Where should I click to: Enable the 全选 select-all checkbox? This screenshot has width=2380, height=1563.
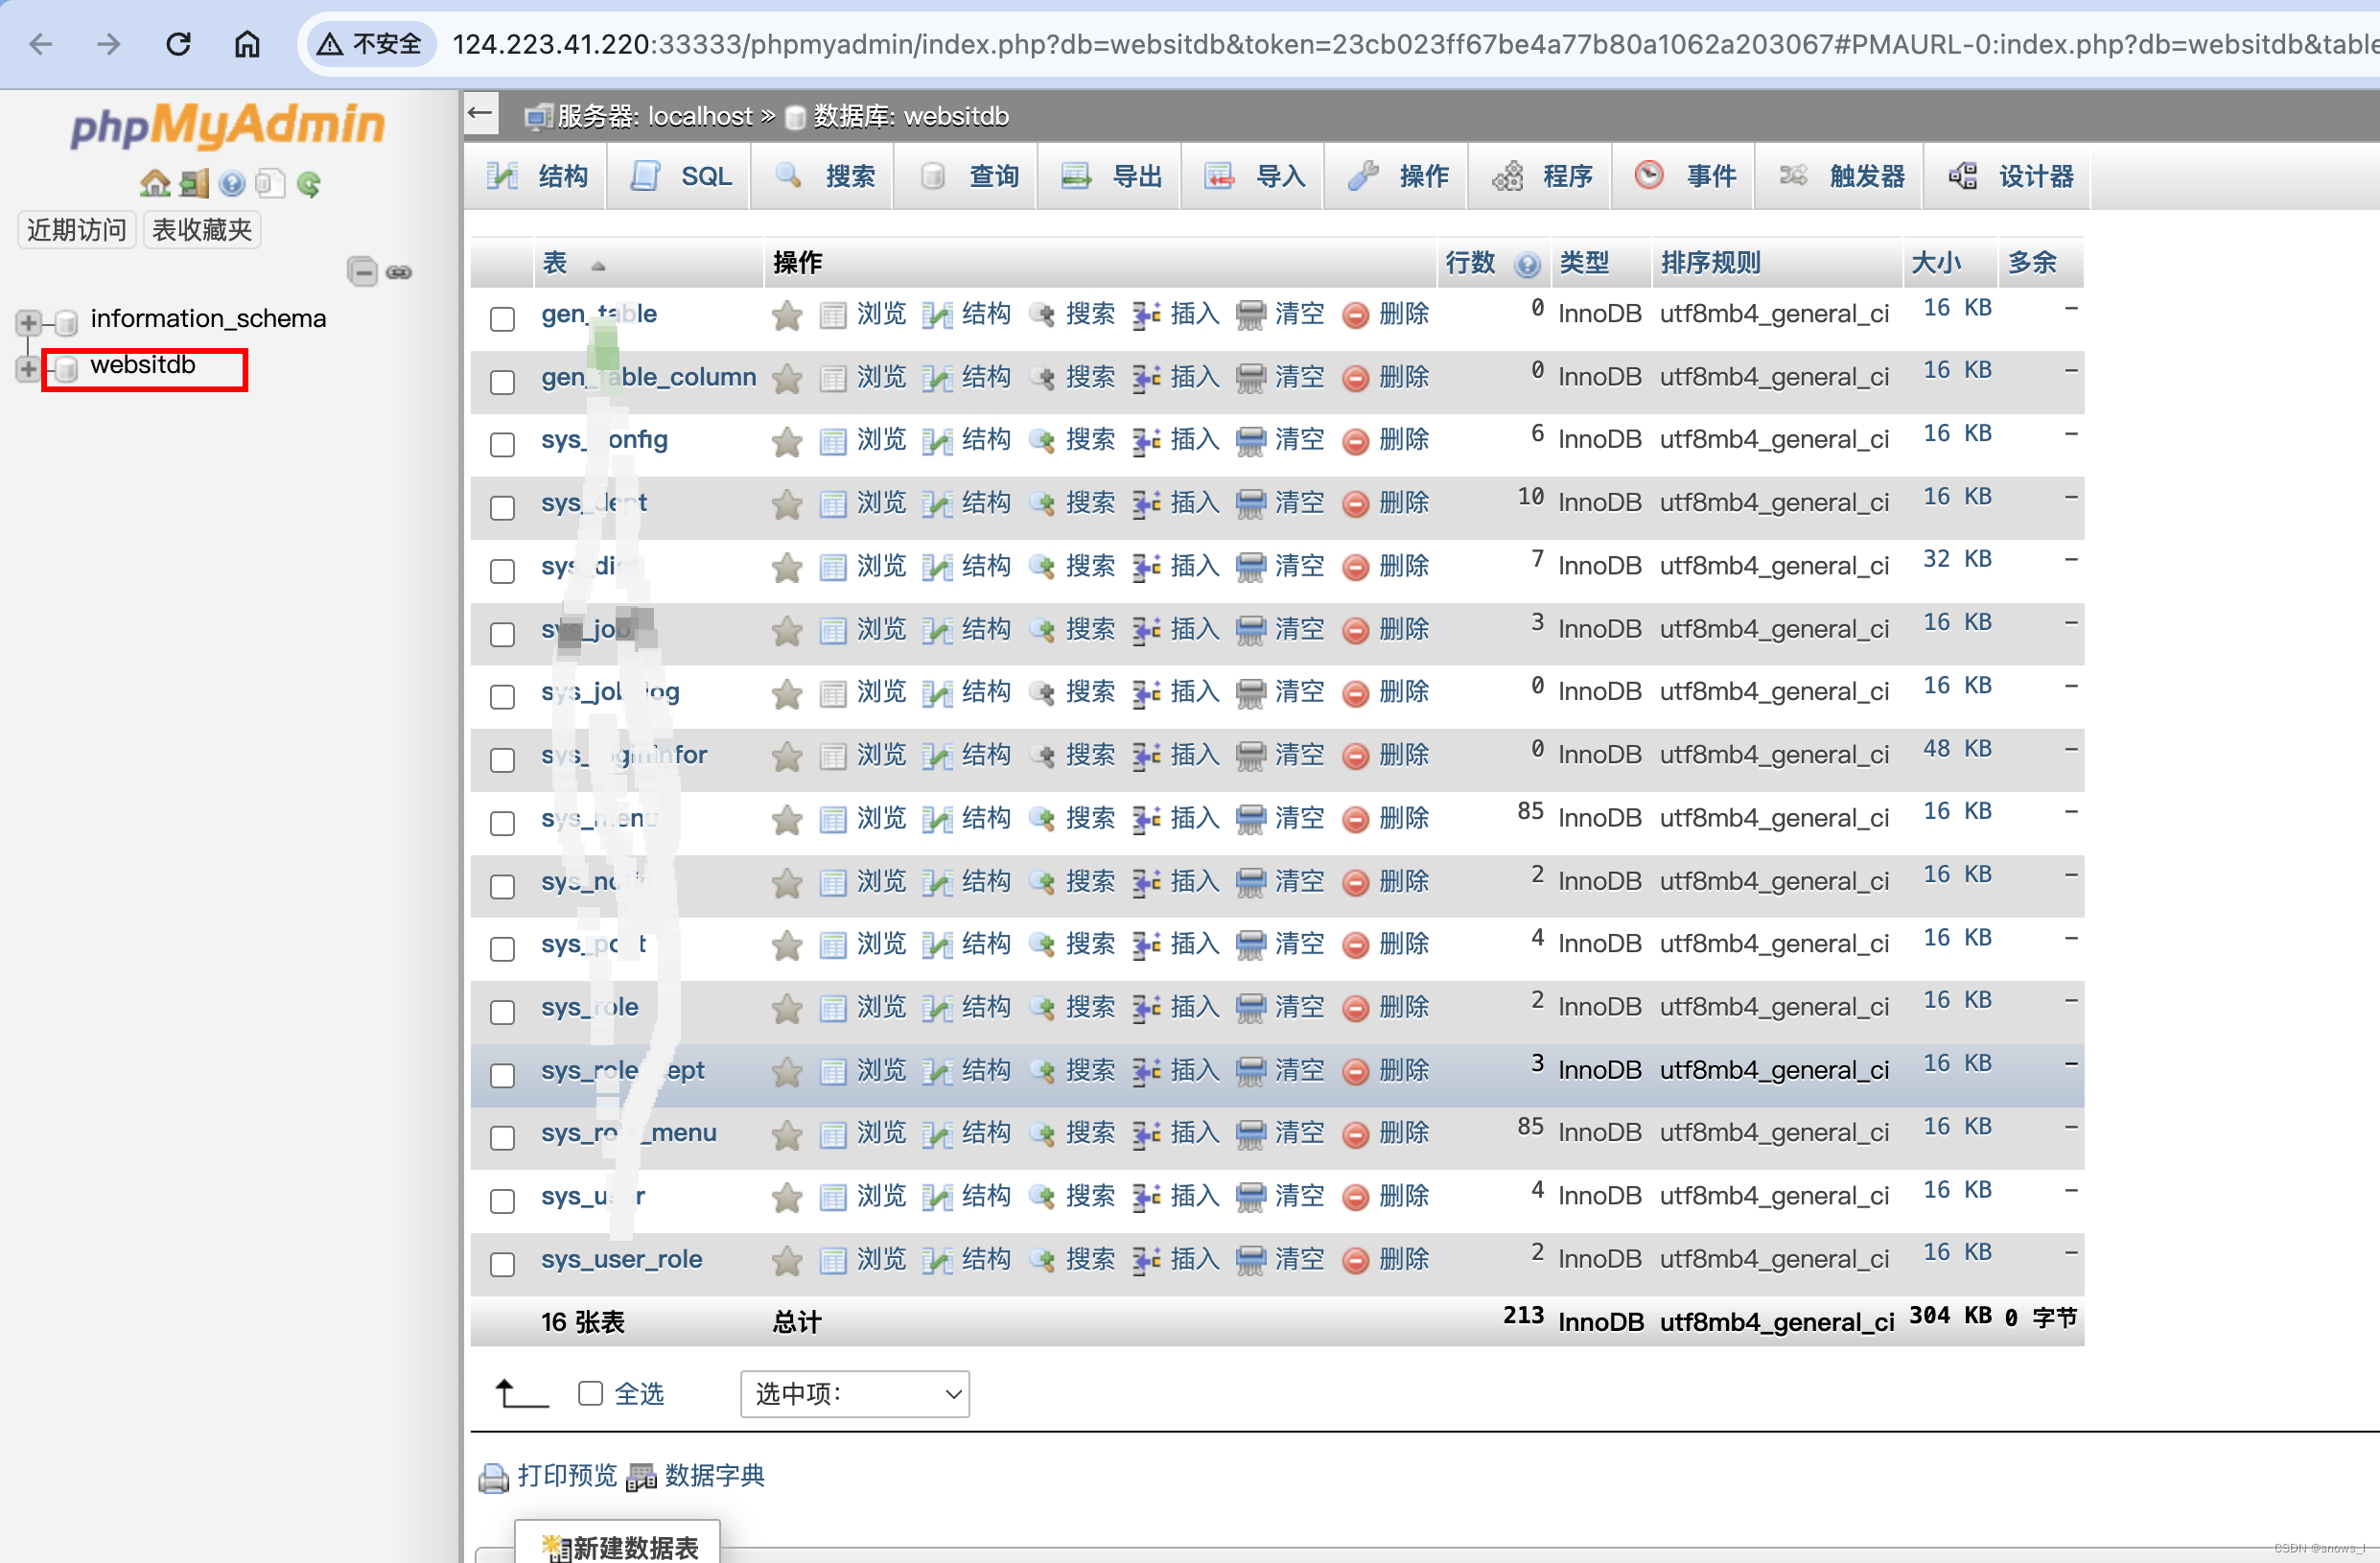(x=590, y=1393)
